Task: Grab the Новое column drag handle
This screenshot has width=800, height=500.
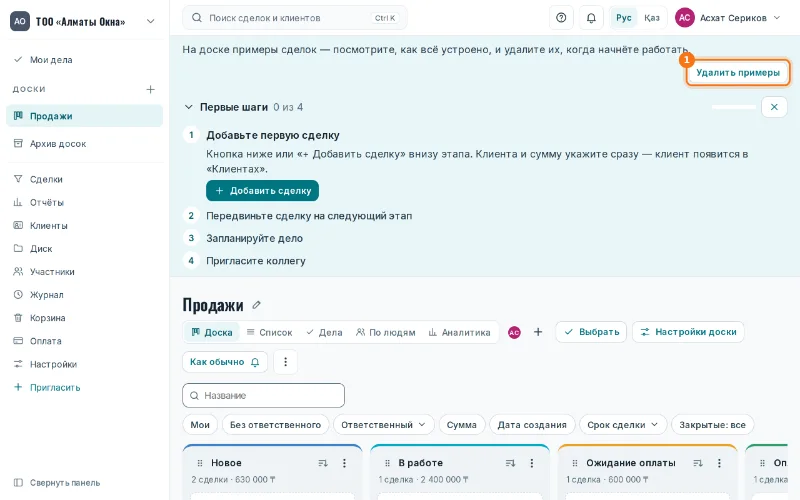Action: (199, 463)
